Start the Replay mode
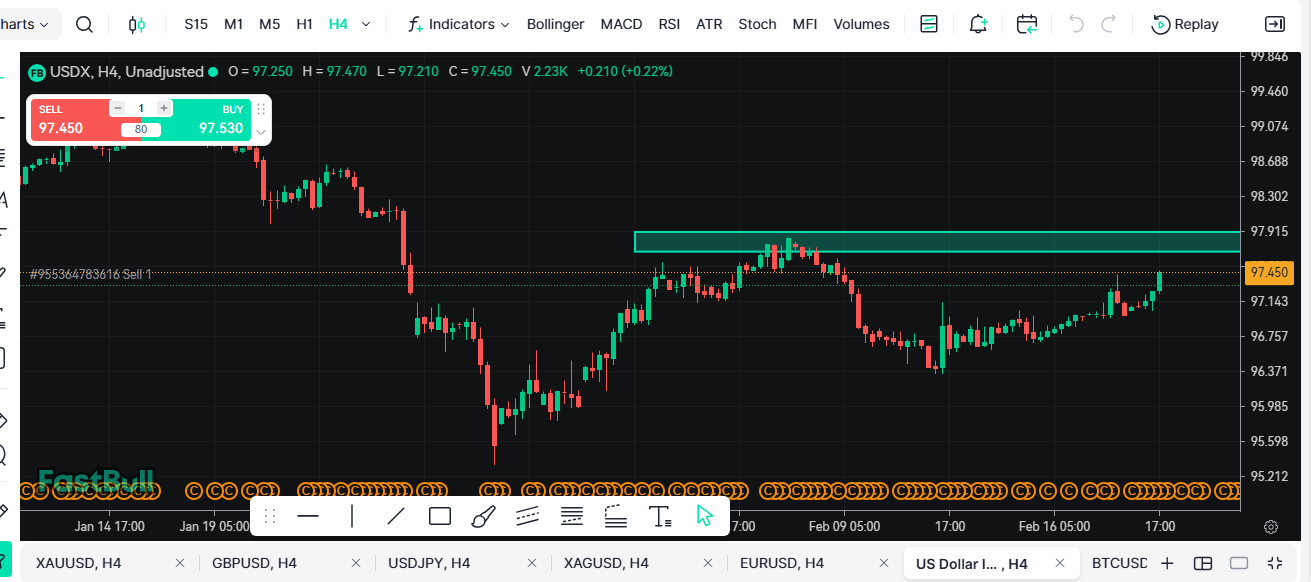Image resolution: width=1311 pixels, height=582 pixels. pyautogui.click(x=1185, y=24)
